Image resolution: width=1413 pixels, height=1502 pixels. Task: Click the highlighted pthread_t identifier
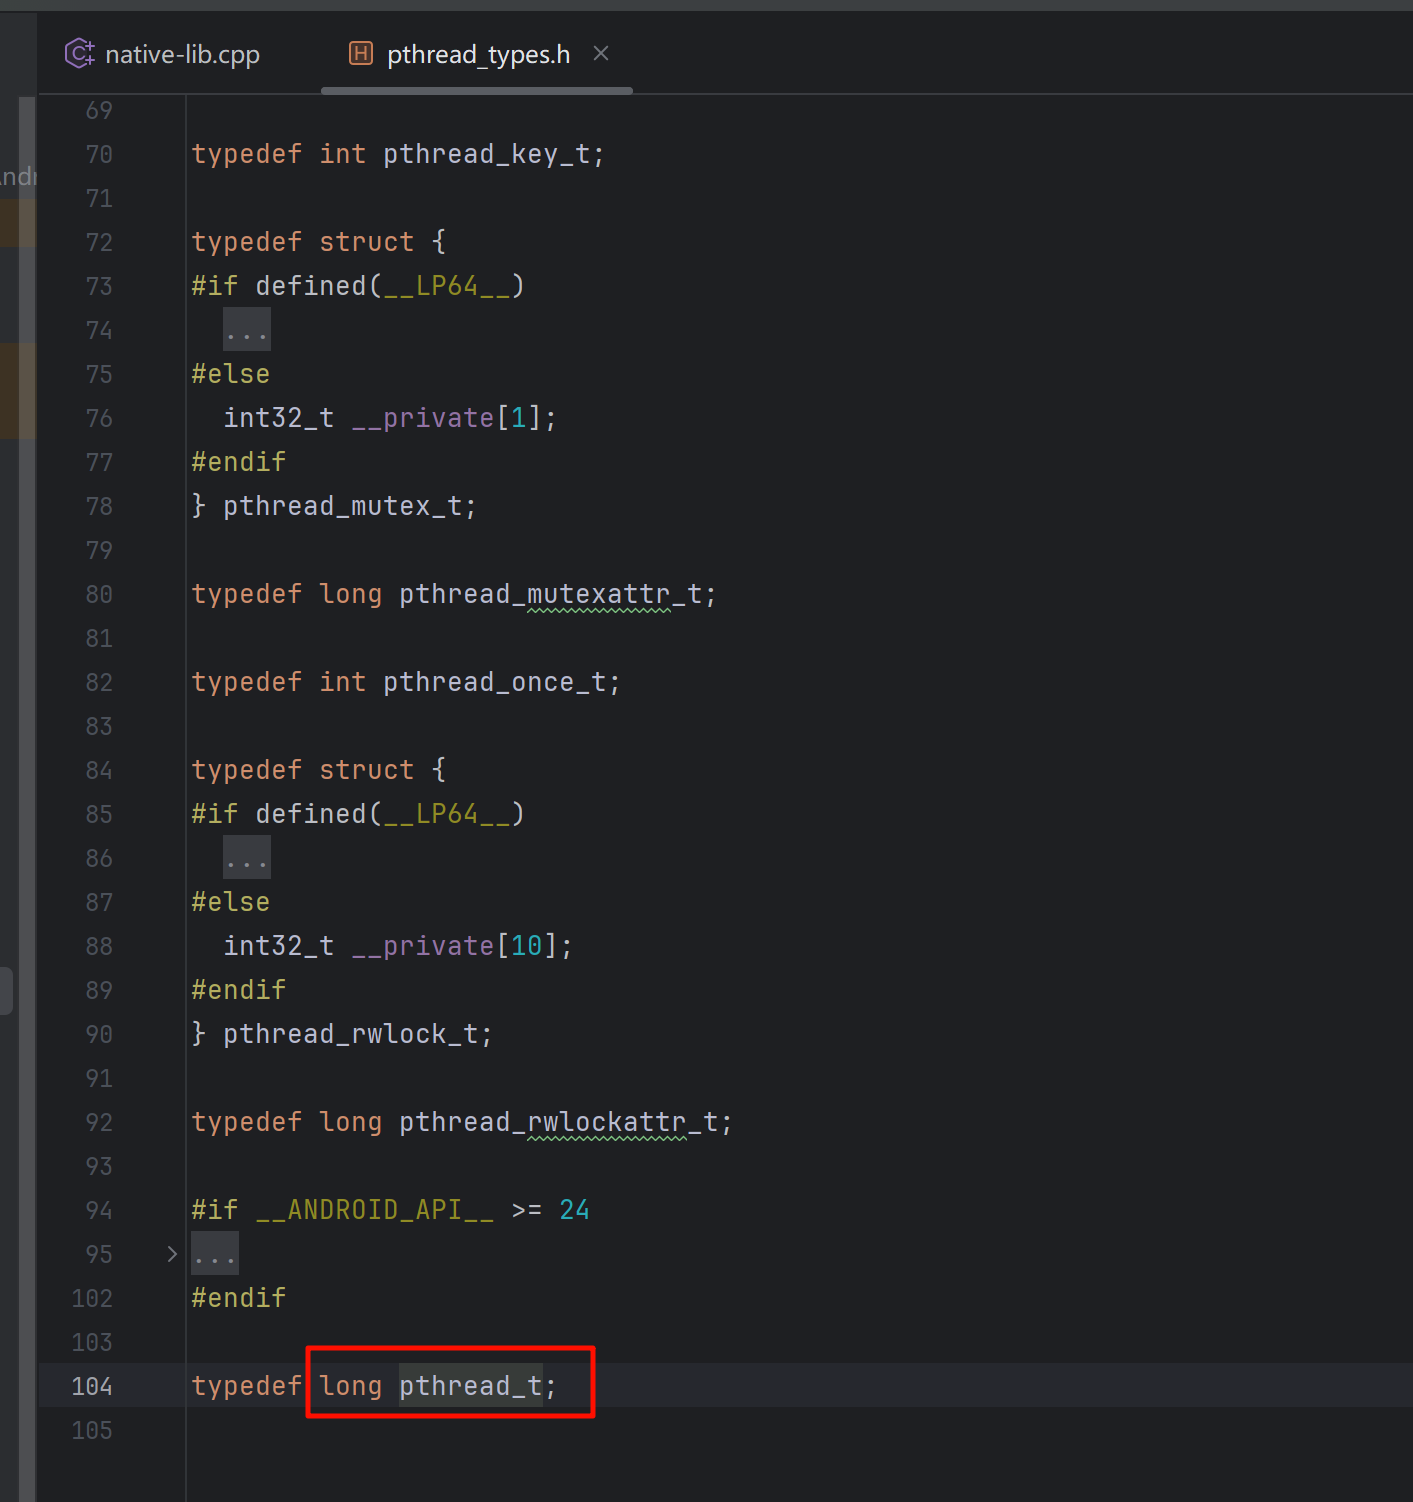[x=470, y=1386]
